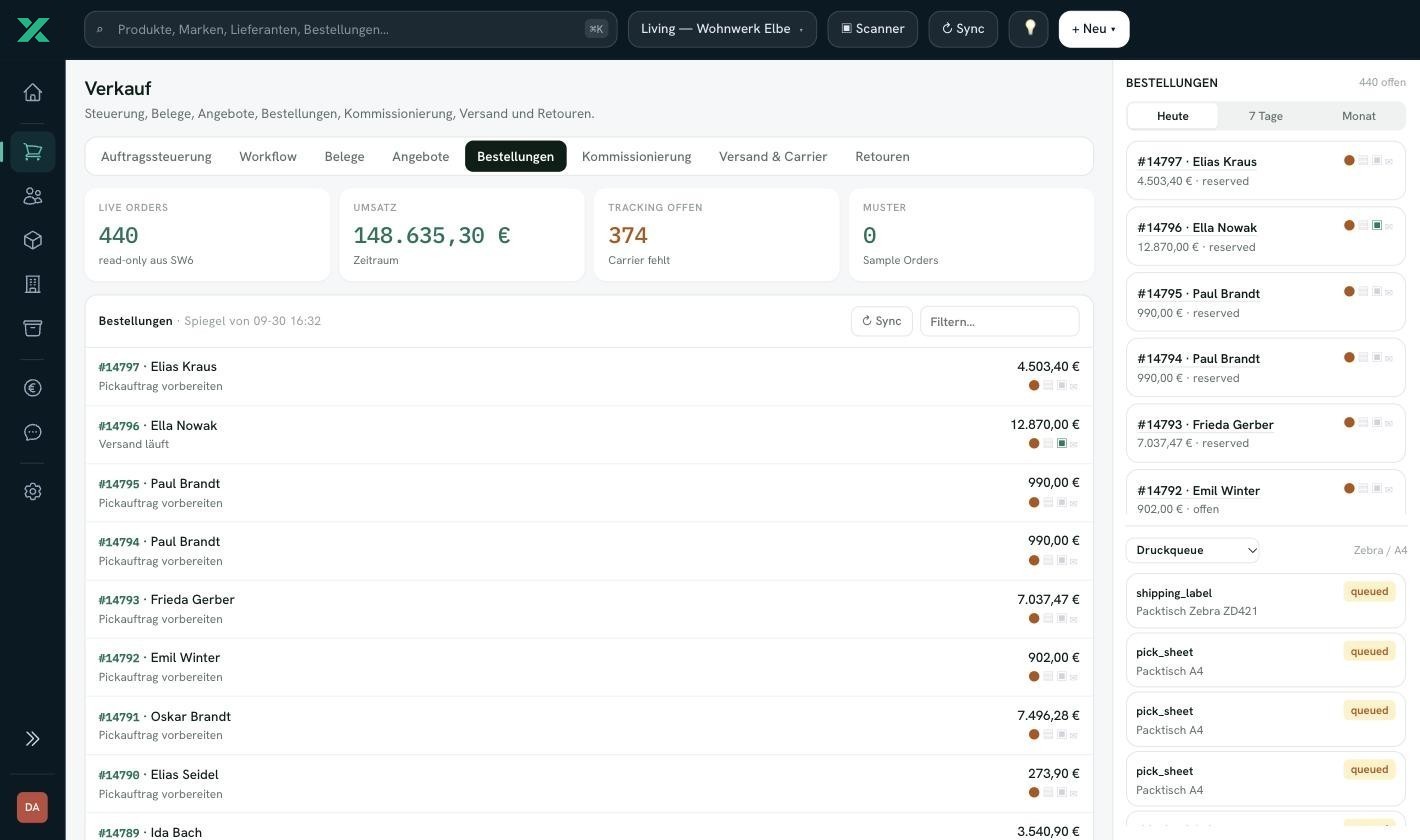Image resolution: width=1420 pixels, height=840 pixels.
Task: Open the Auftragssteuerung tab
Action: [x=156, y=156]
